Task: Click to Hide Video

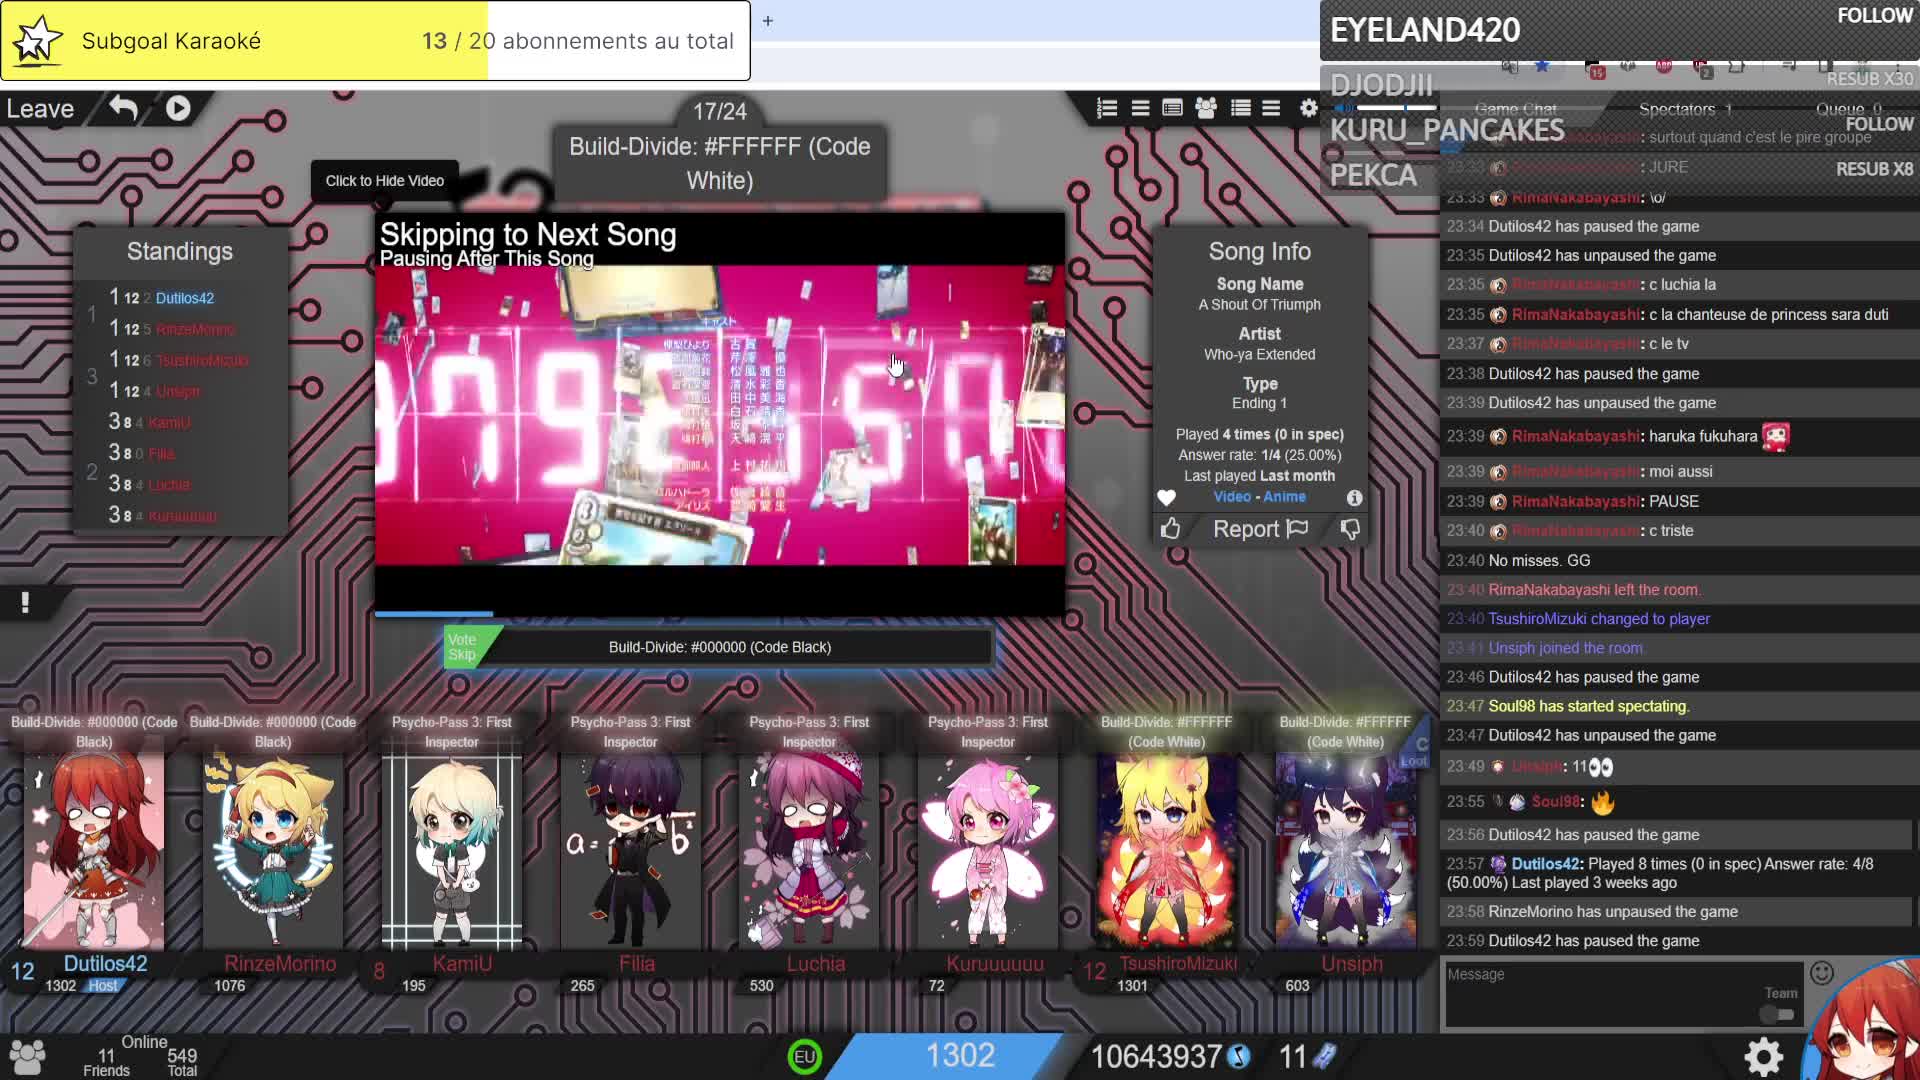Action: (385, 181)
